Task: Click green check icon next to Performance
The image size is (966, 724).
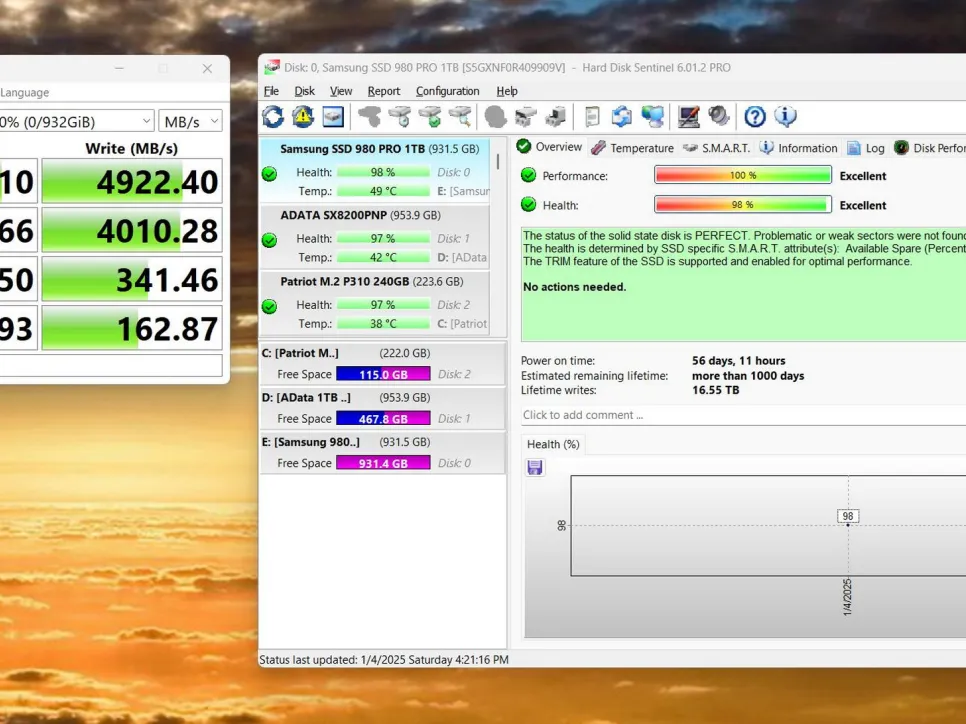Action: (x=529, y=175)
